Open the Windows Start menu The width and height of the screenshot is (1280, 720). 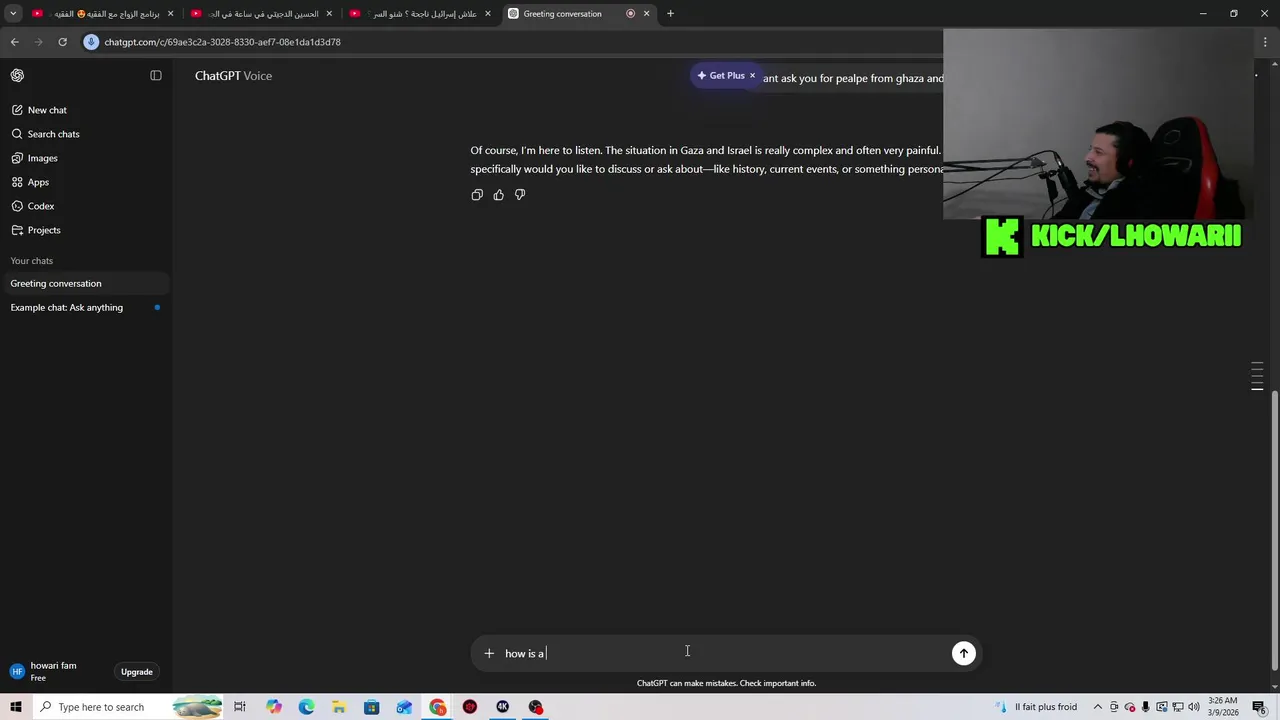pos(15,707)
